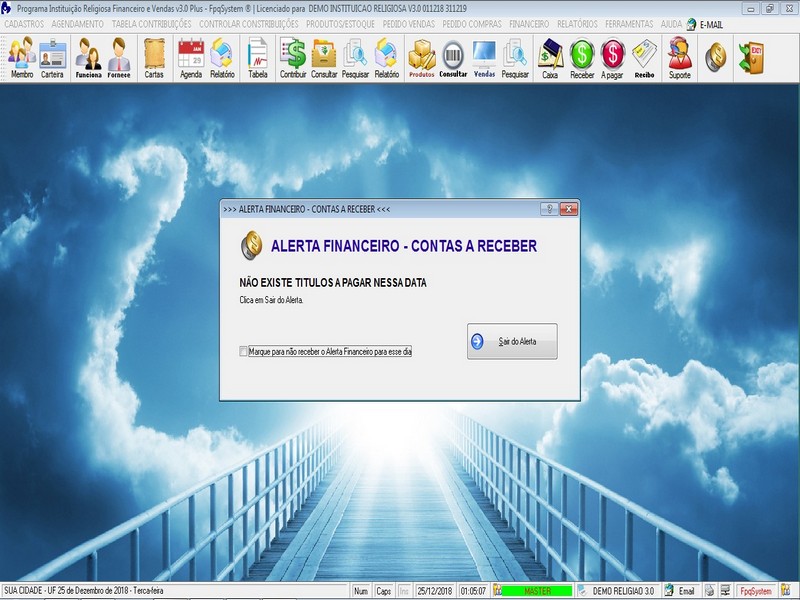Open the FINANCEIRO menu

tap(529, 24)
